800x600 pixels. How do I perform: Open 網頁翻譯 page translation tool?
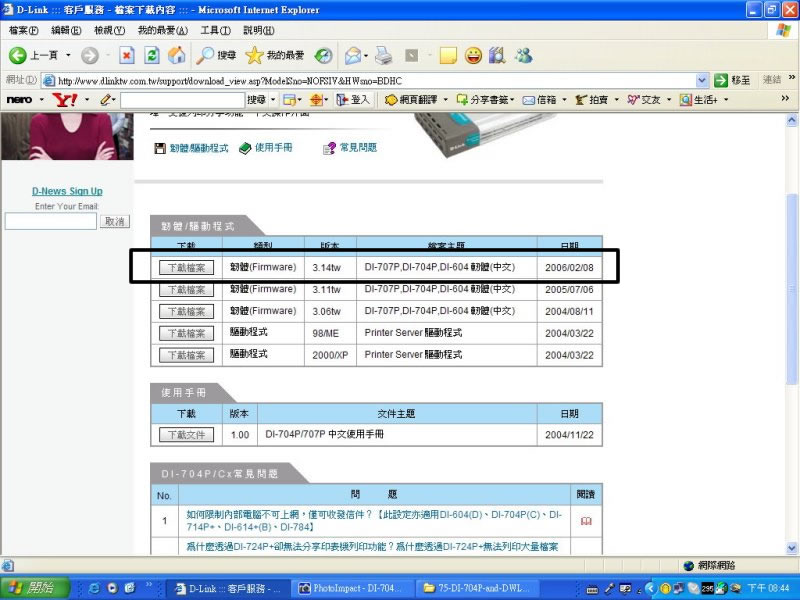tap(411, 99)
